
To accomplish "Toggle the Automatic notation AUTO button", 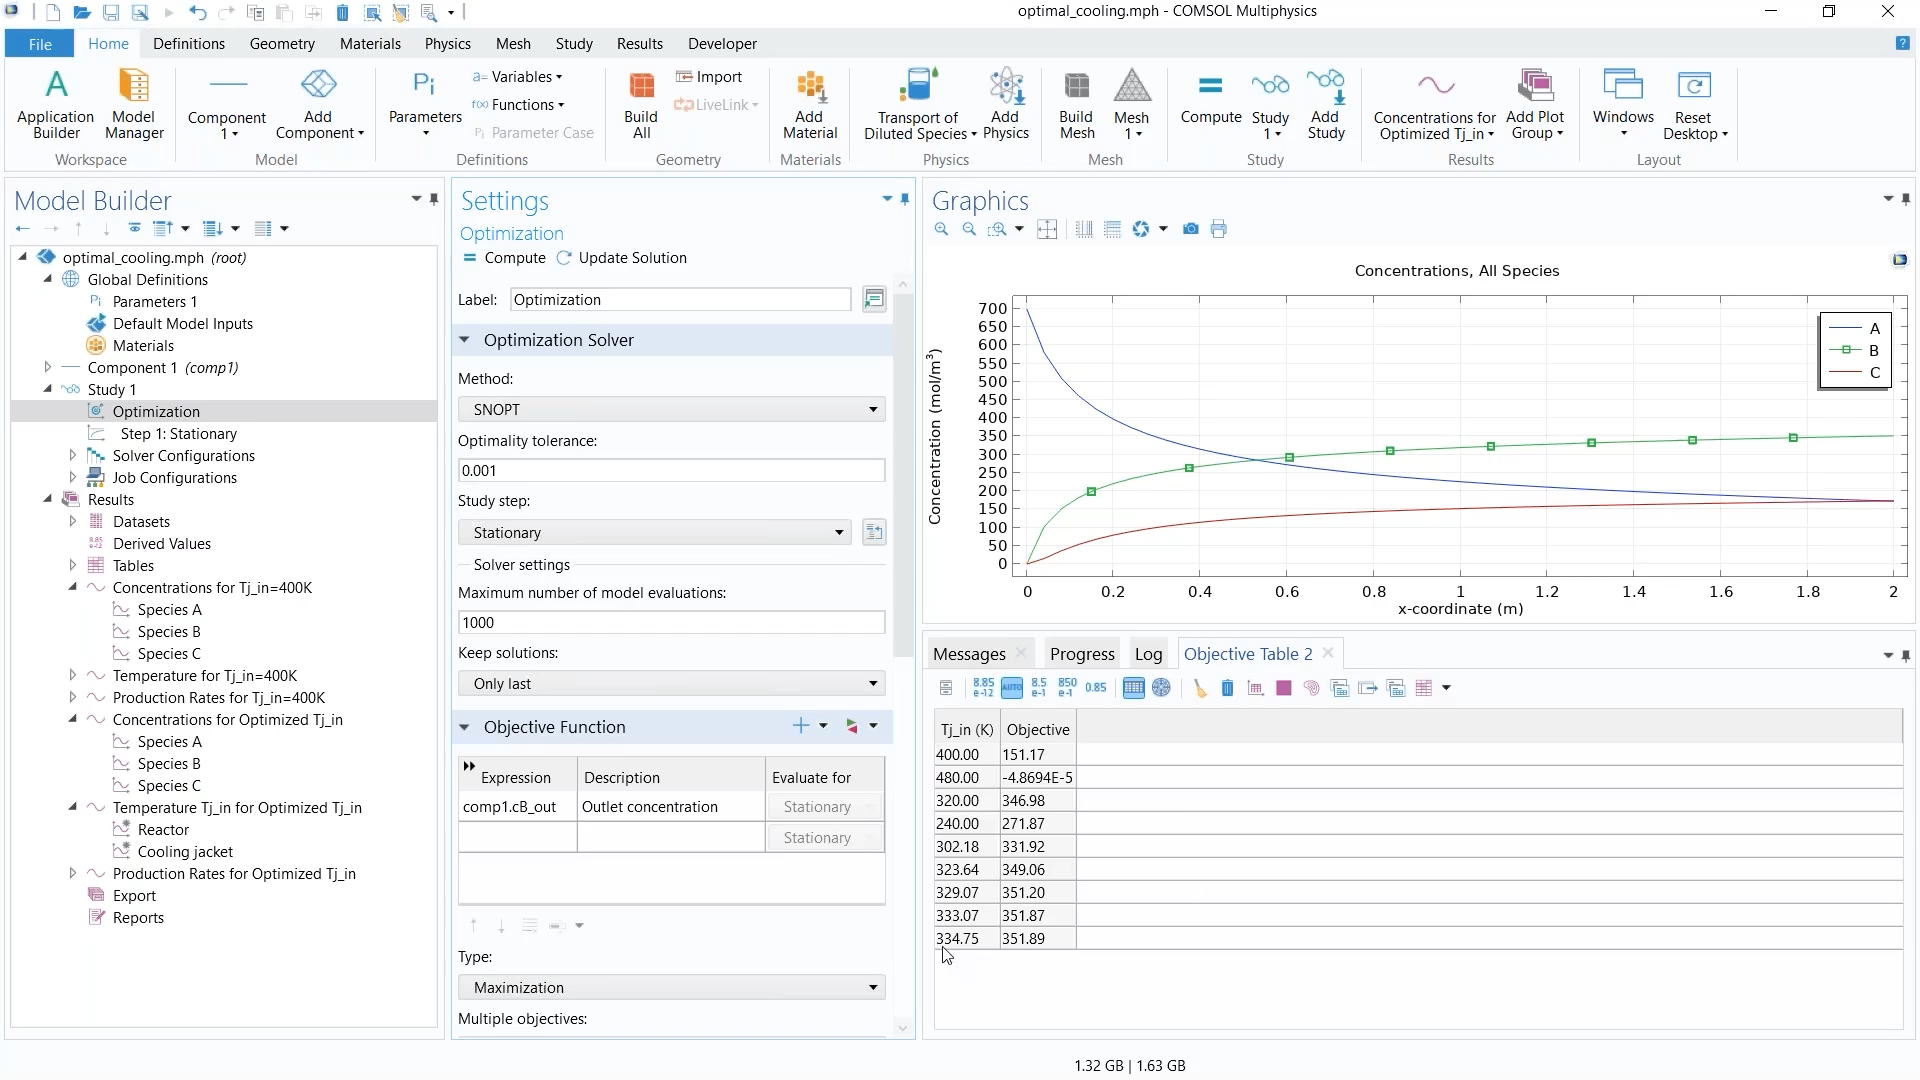I will click(1011, 688).
